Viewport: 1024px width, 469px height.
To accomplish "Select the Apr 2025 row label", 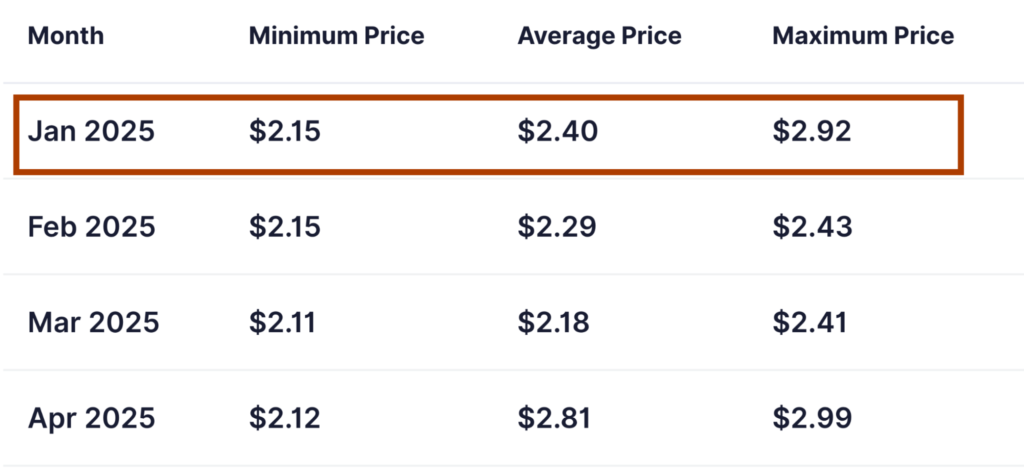I will coord(91,418).
